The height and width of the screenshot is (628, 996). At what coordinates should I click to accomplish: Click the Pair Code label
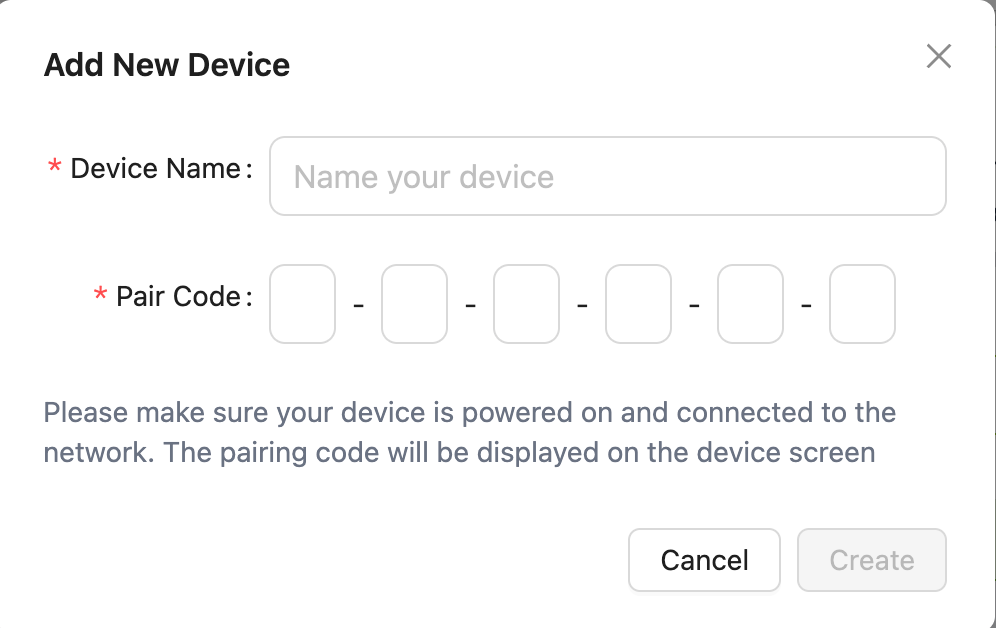(178, 297)
